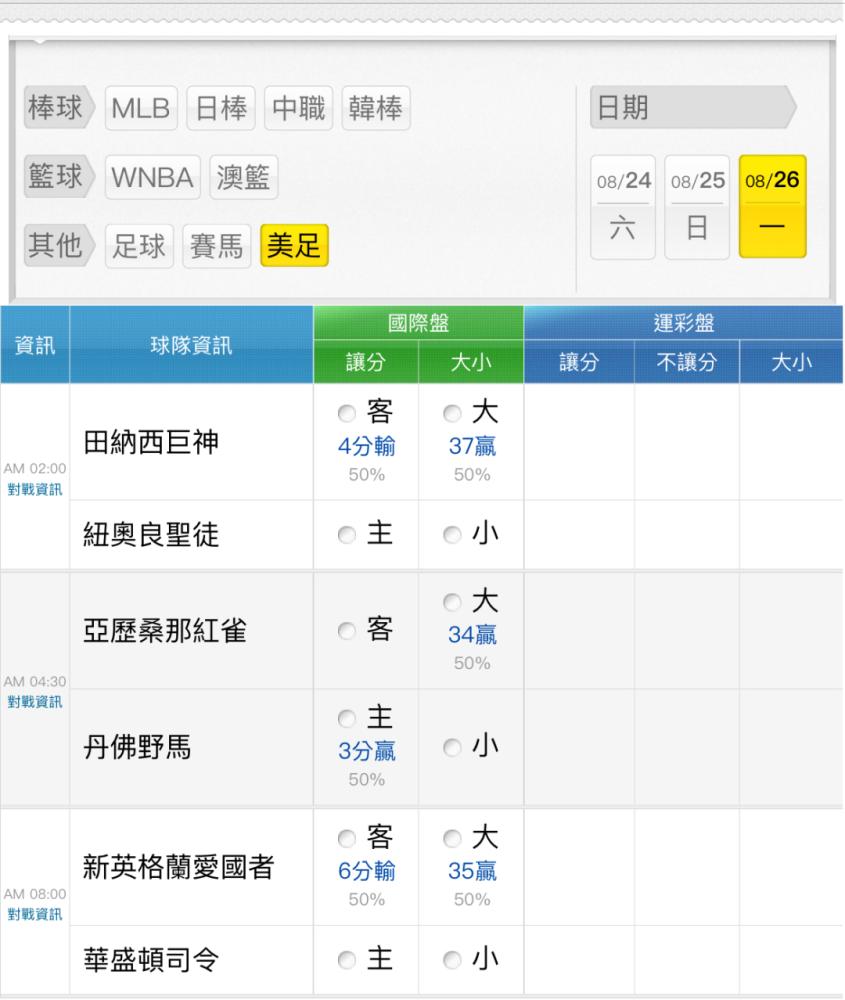Select 大 over for 亞歷桑那紅雀 game
Viewport: 845px width, 1000px height.
[452, 602]
